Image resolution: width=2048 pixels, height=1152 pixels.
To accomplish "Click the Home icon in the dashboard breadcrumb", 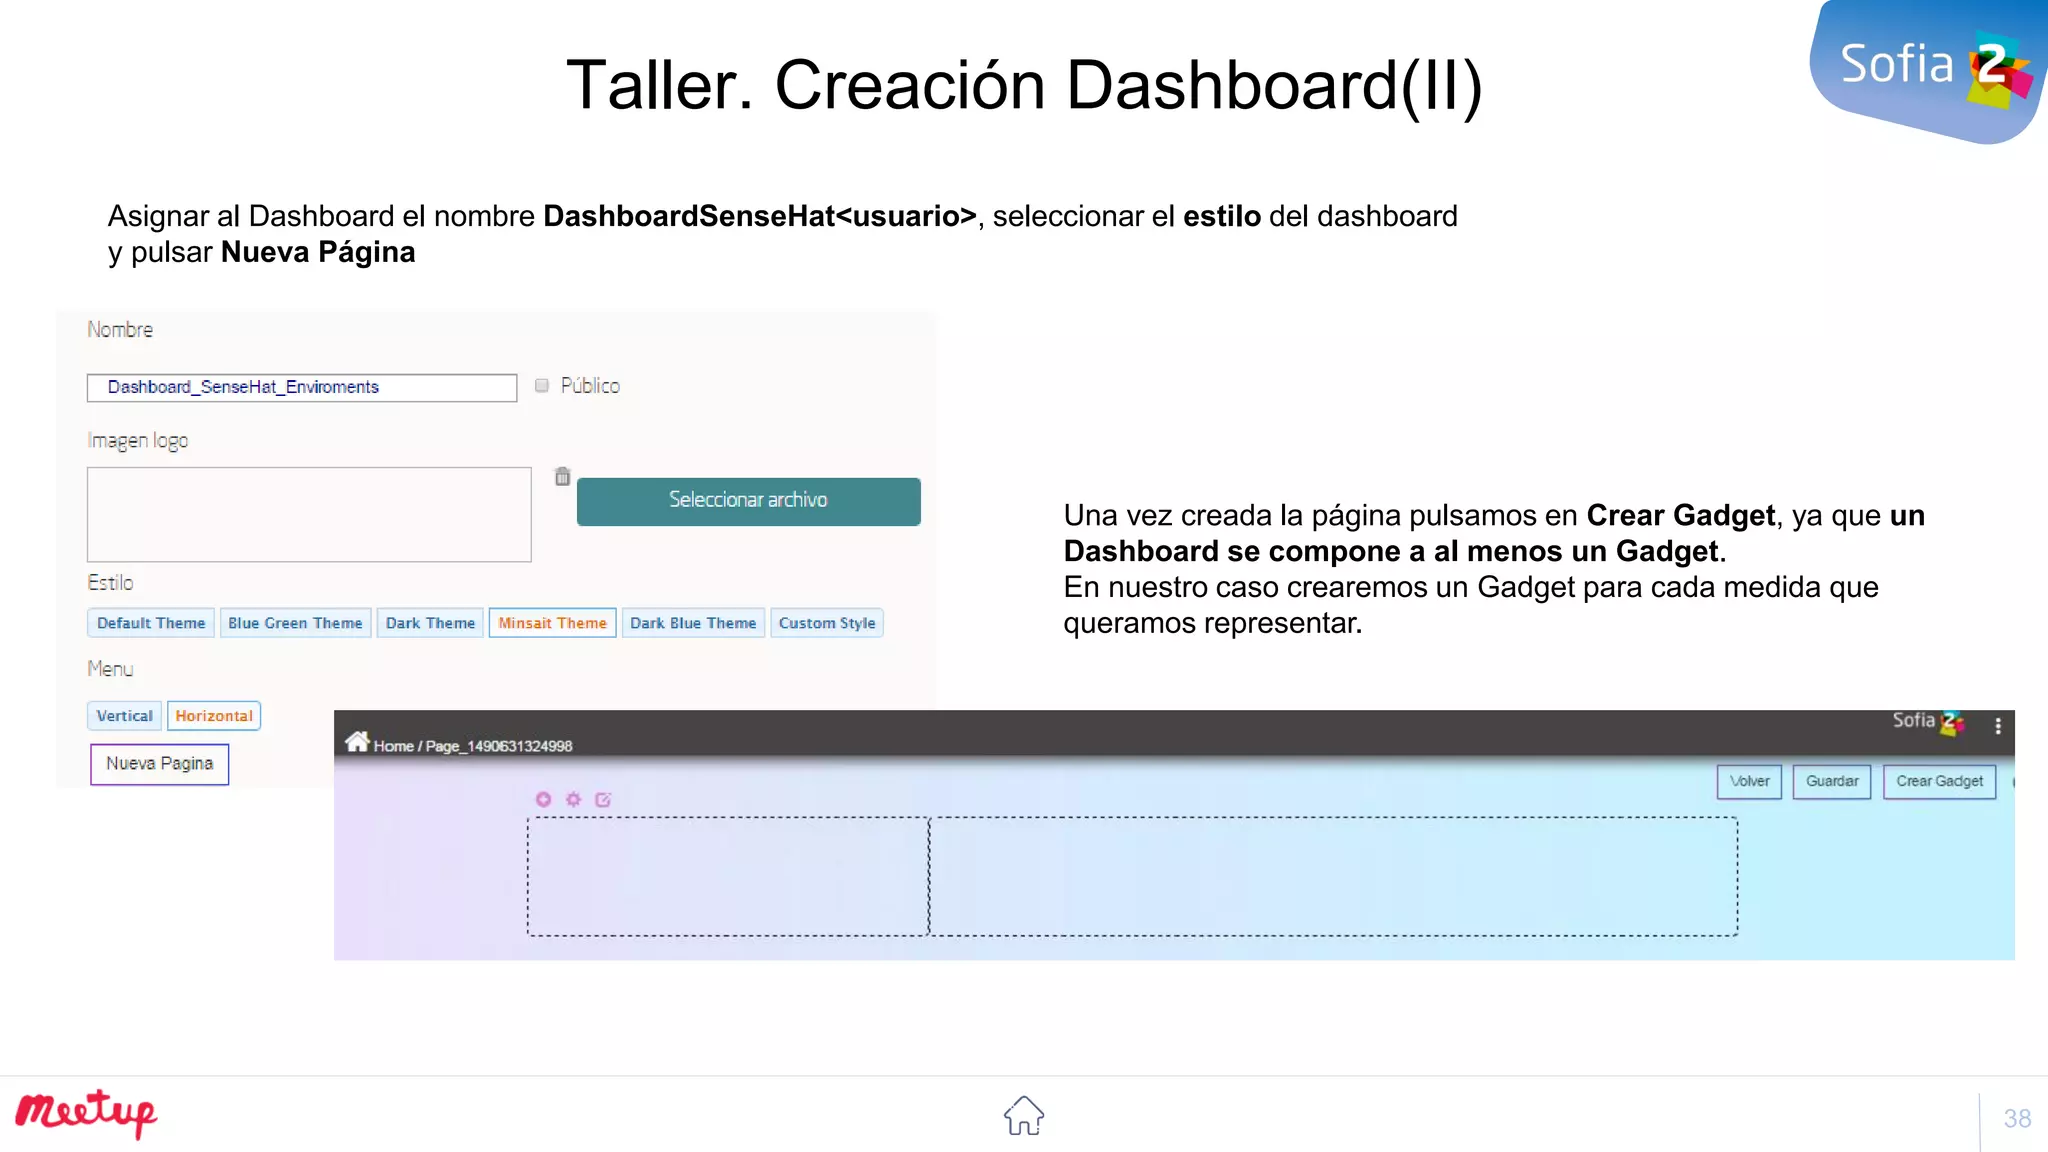I will click(357, 741).
